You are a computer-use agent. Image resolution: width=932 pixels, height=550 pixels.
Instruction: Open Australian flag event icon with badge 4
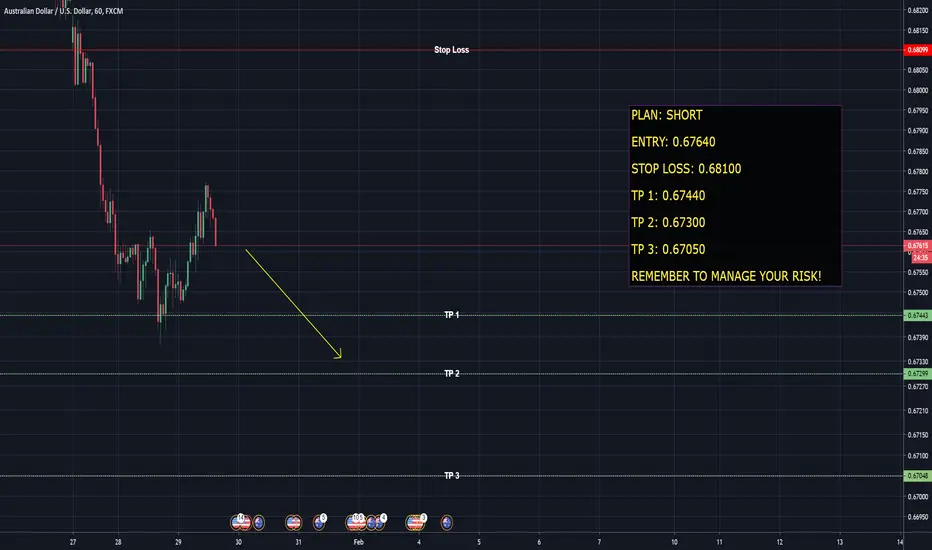point(379,522)
